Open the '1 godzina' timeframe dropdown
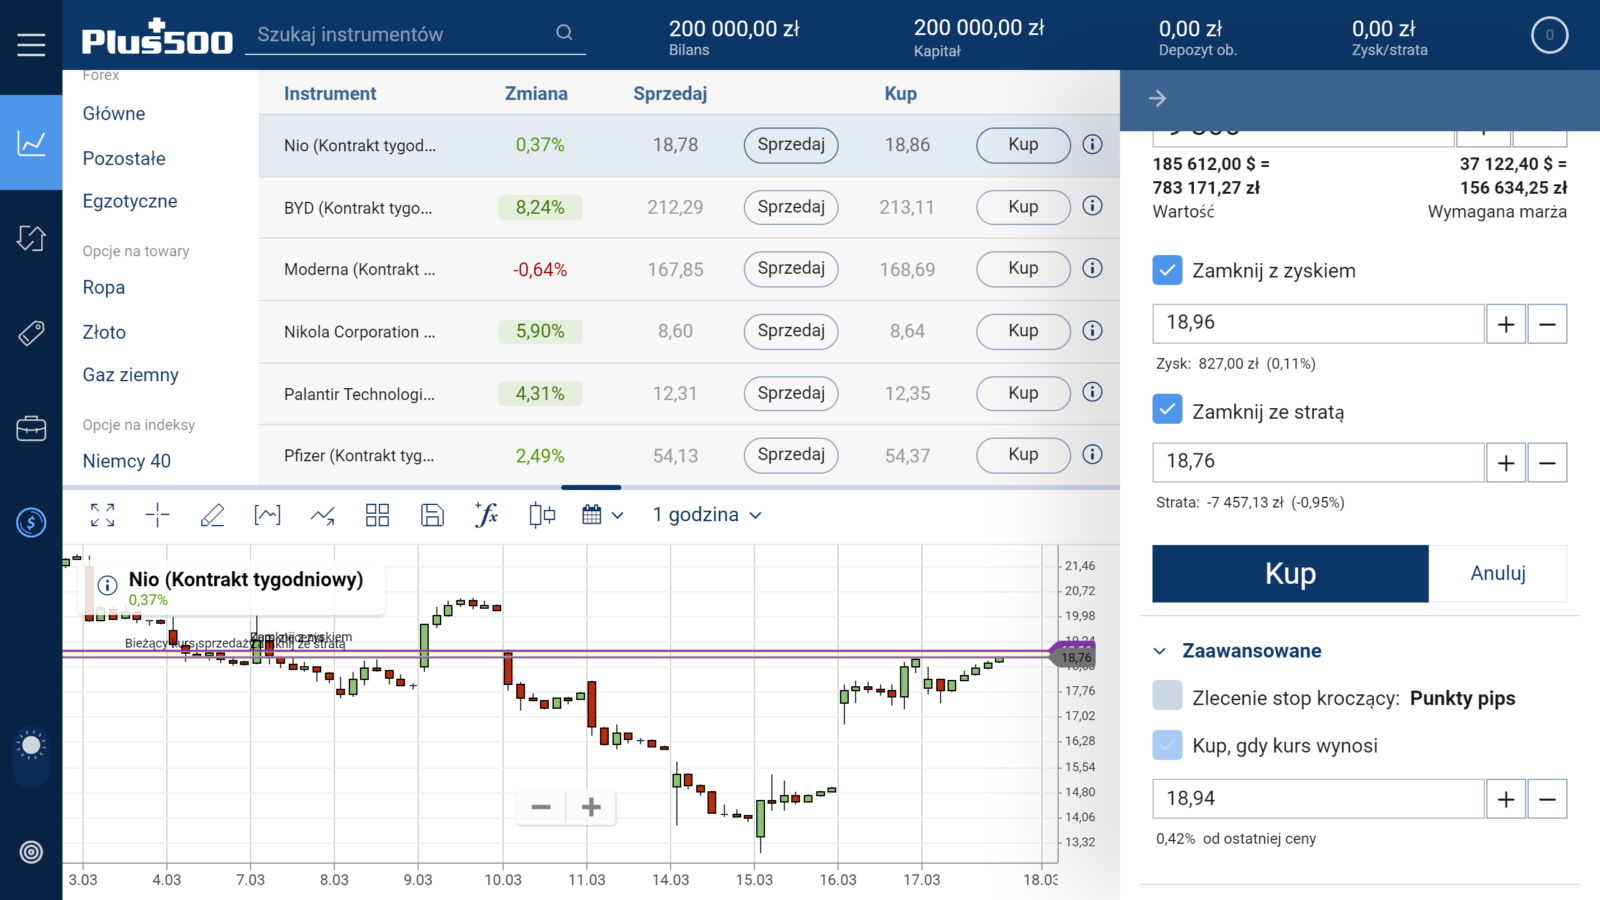 [707, 515]
